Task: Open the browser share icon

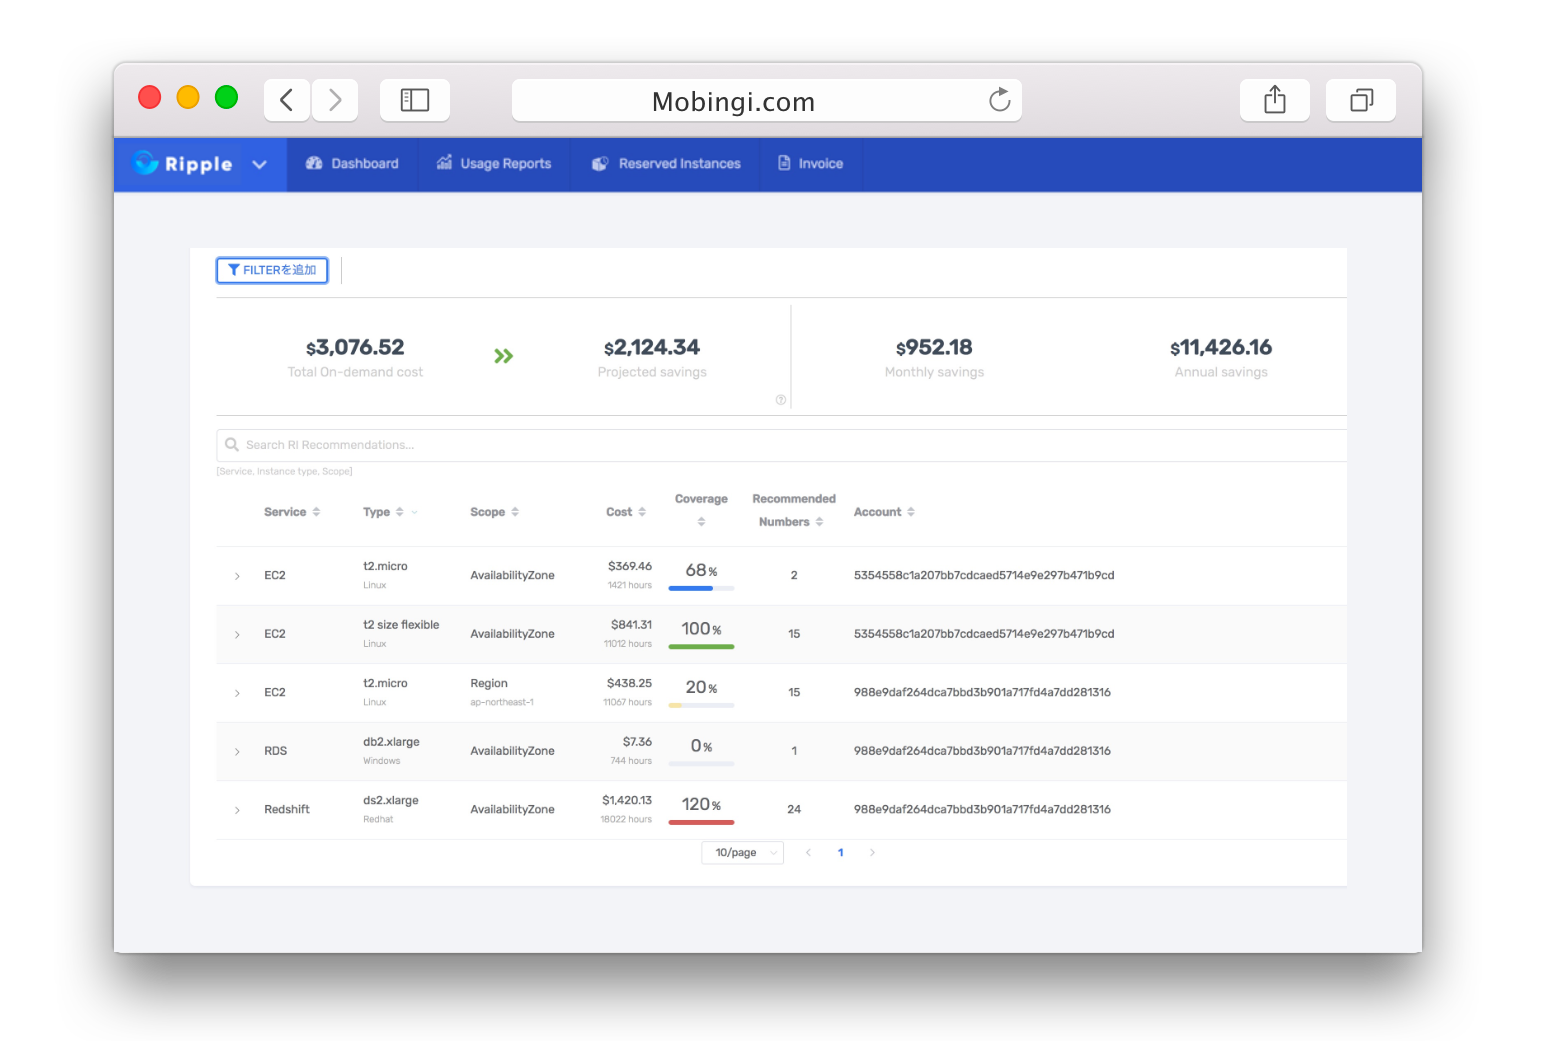Action: (x=1275, y=100)
